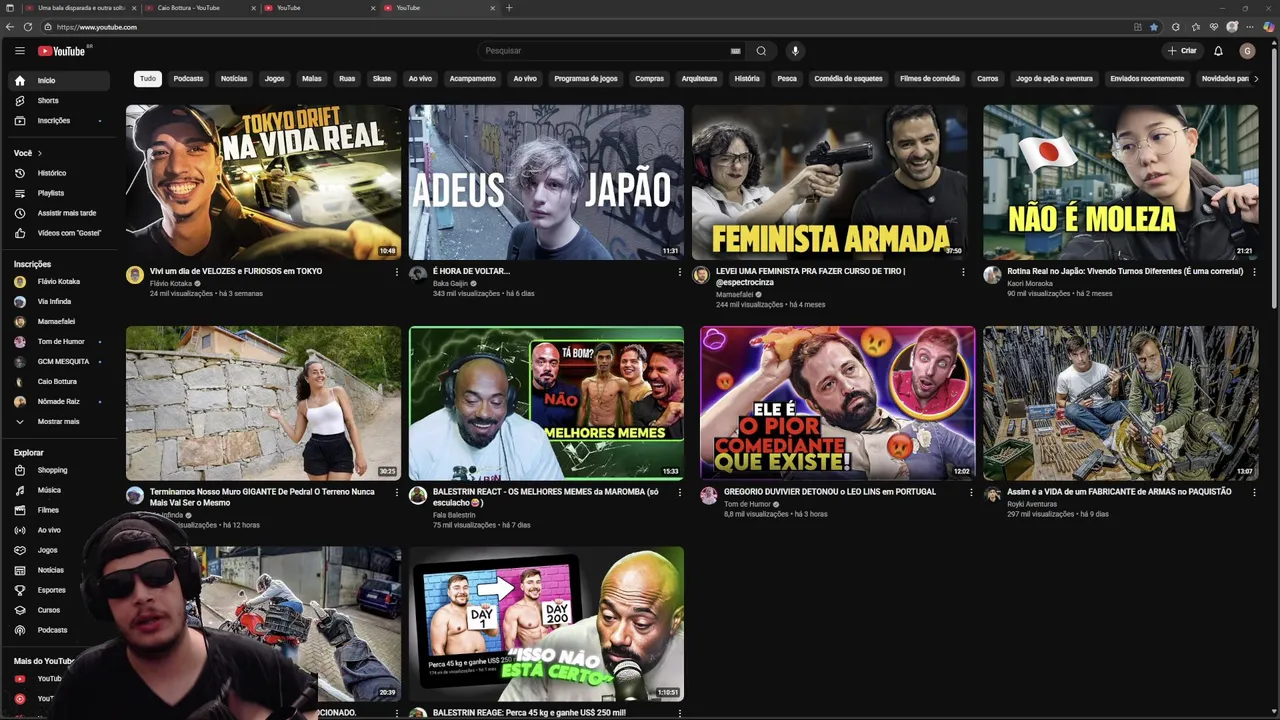Open options for Gregorio Duvivier video
The width and height of the screenshot is (1280, 720).
970,493
